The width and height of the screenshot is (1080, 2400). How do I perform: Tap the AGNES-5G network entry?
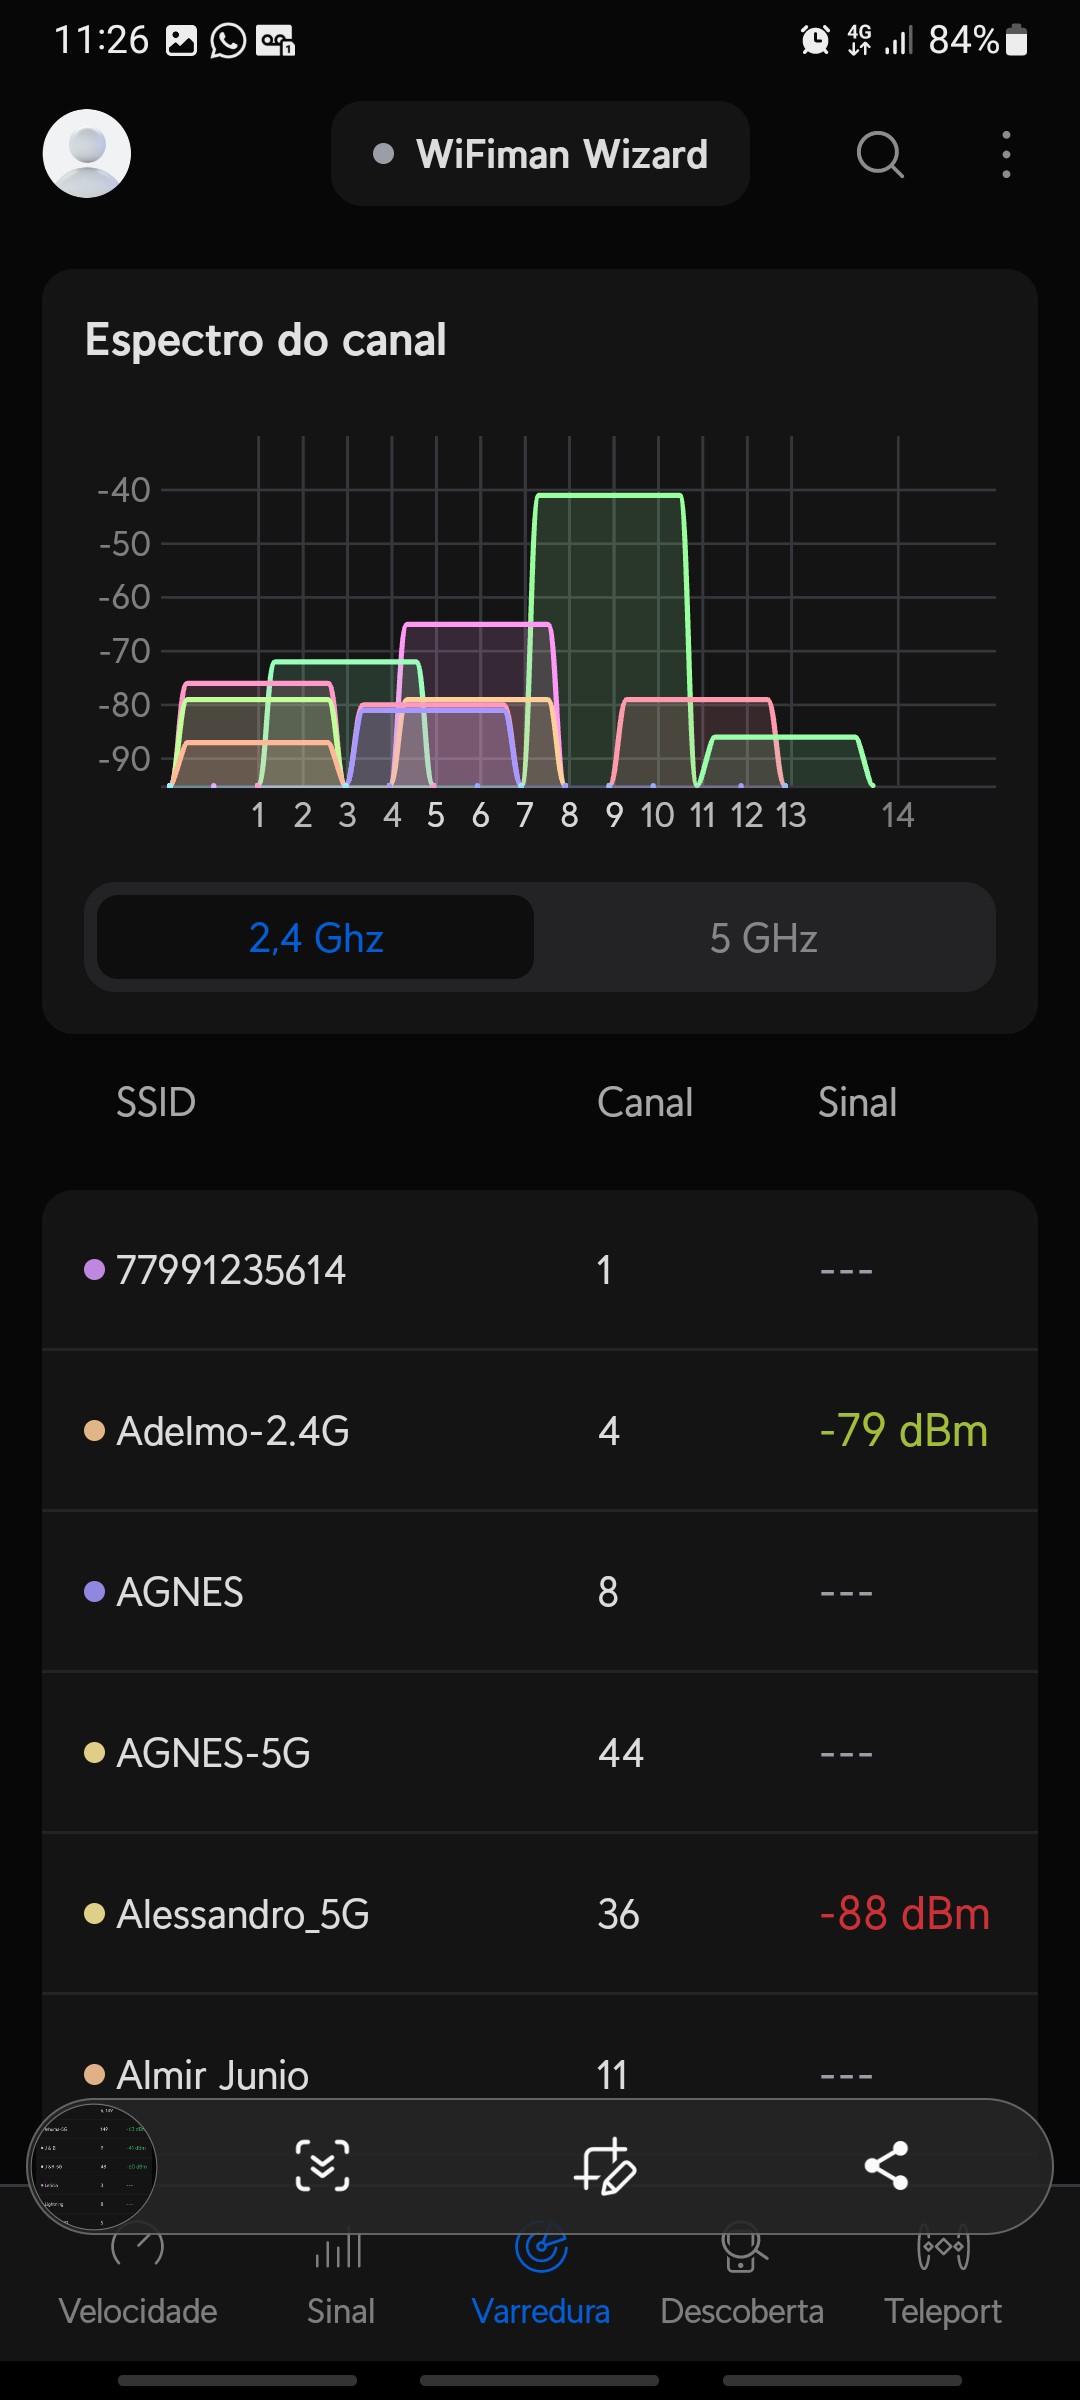[540, 1753]
